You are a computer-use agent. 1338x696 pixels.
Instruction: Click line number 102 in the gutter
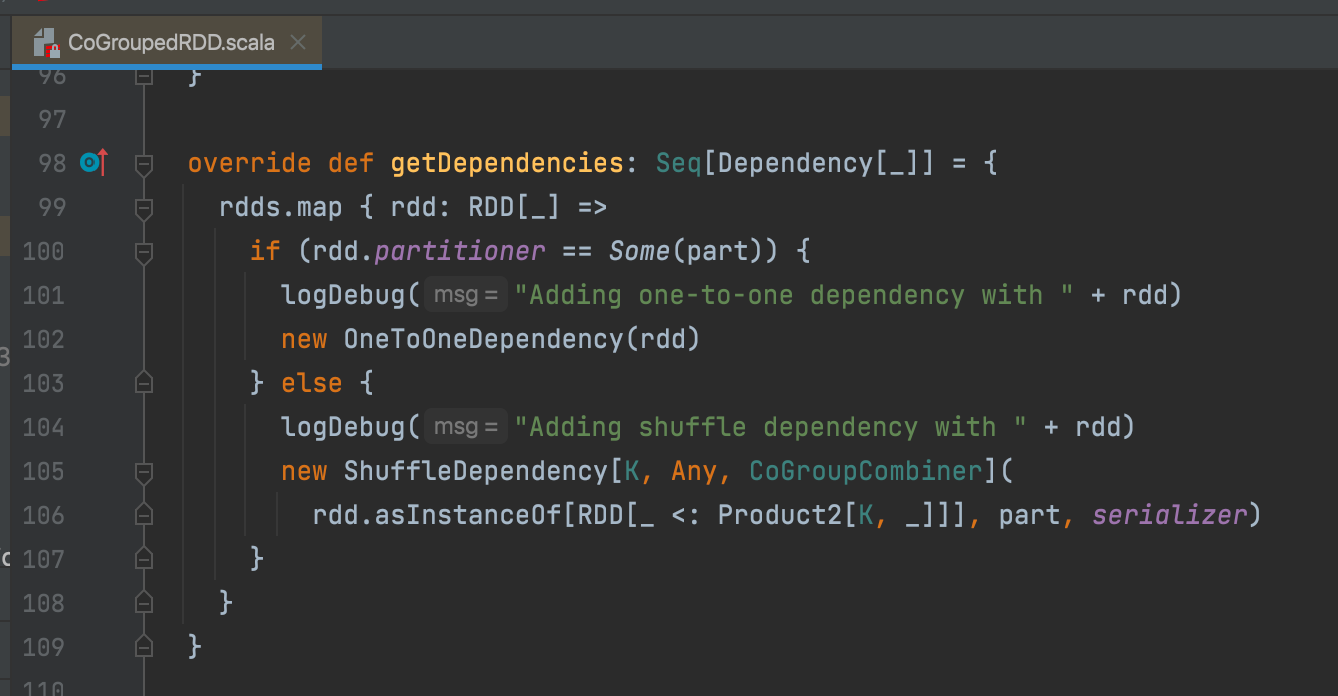point(42,339)
